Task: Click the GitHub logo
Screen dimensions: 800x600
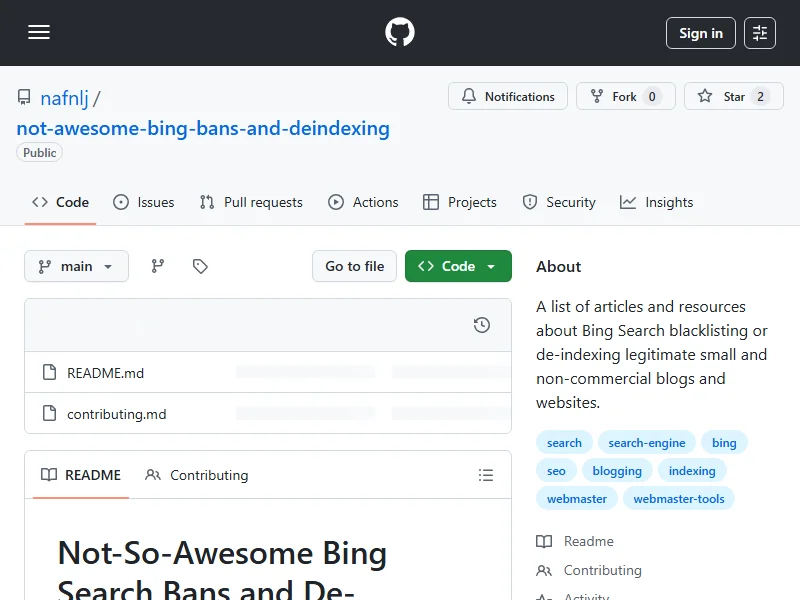Action: 400,33
